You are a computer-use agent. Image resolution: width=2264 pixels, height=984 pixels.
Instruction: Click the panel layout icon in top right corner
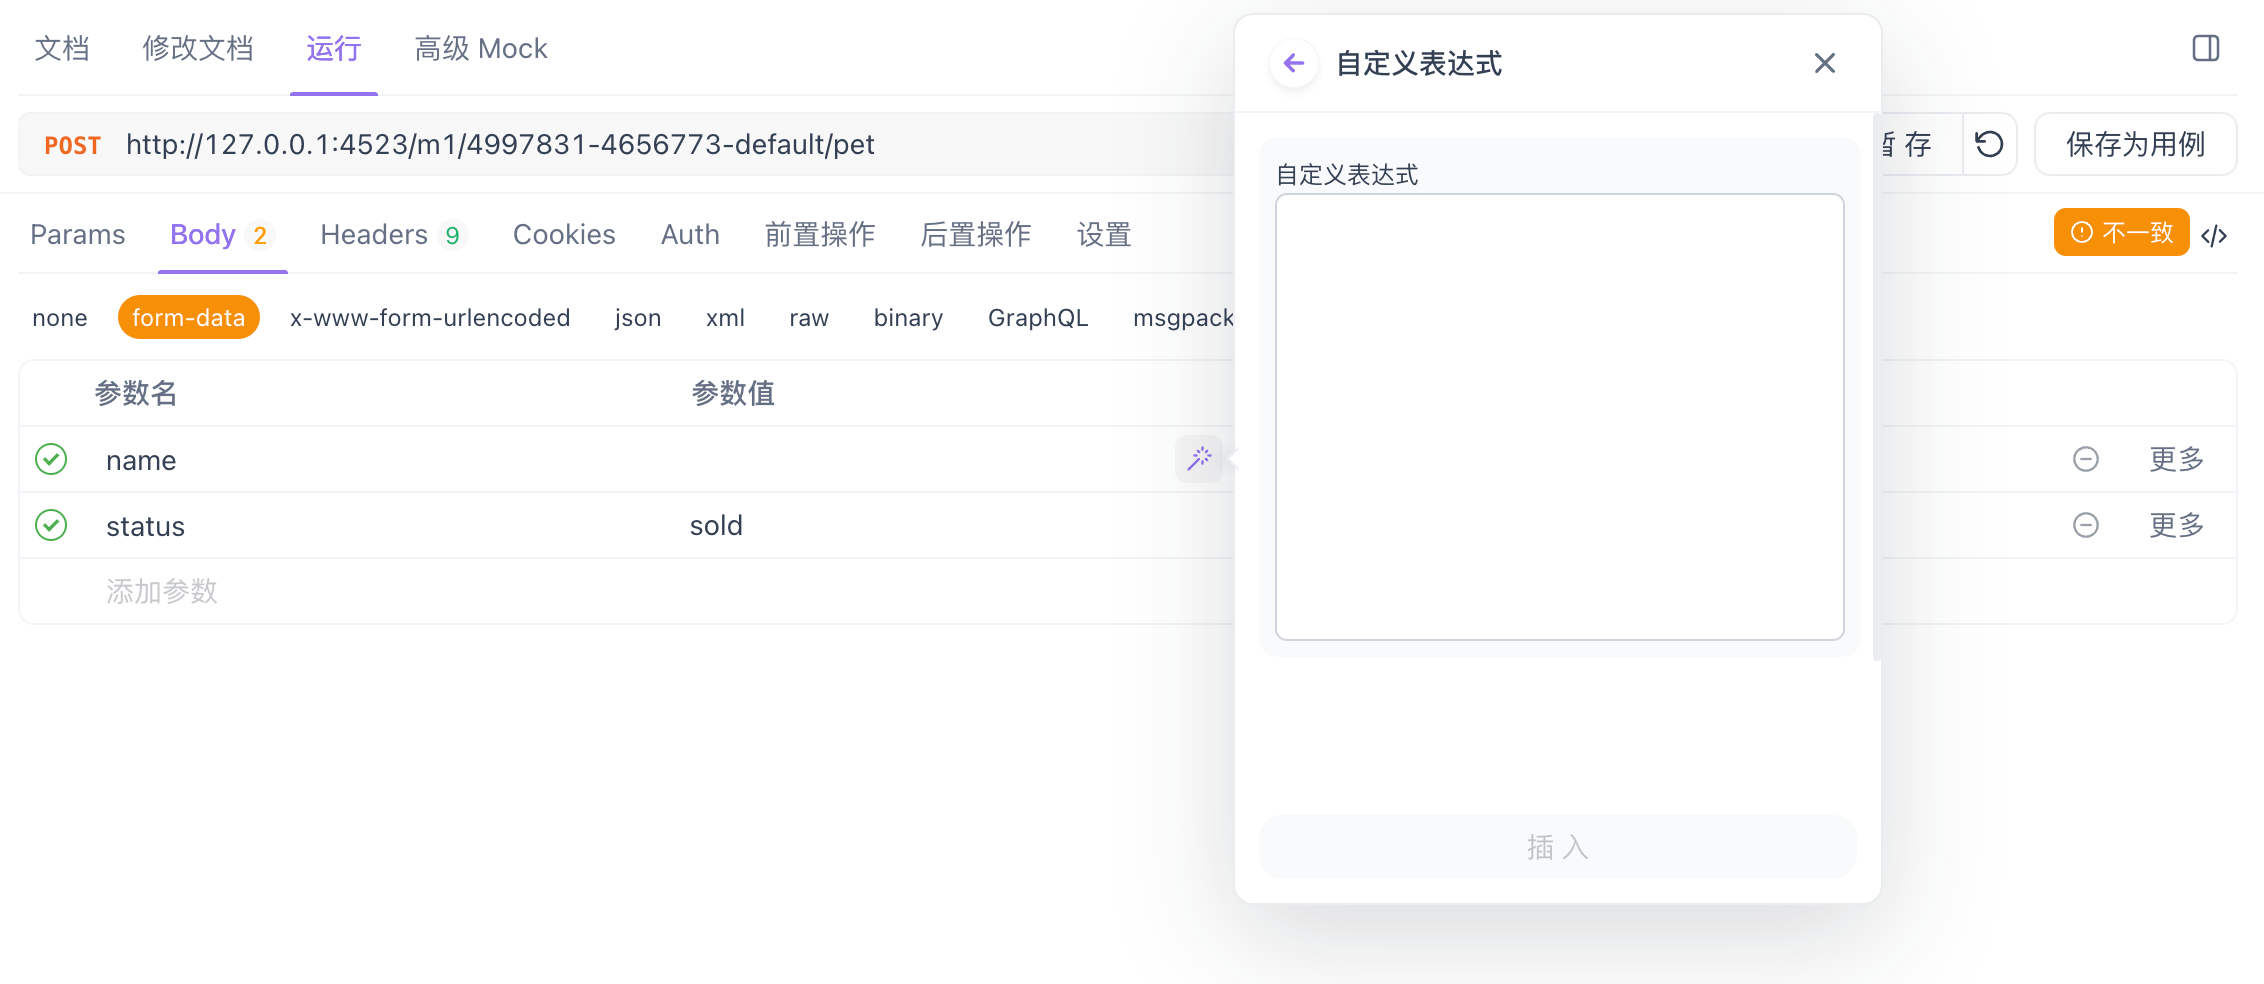tap(2206, 47)
